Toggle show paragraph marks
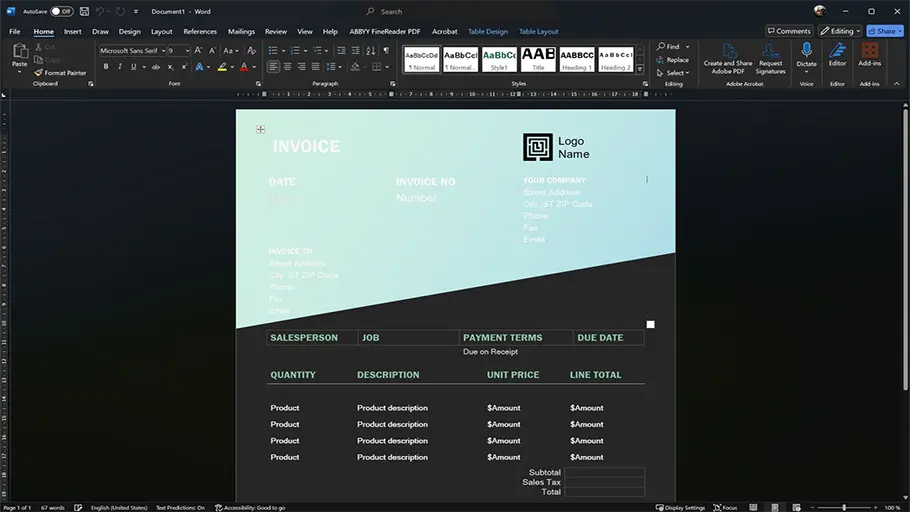Image resolution: width=910 pixels, height=512 pixels. click(386, 50)
